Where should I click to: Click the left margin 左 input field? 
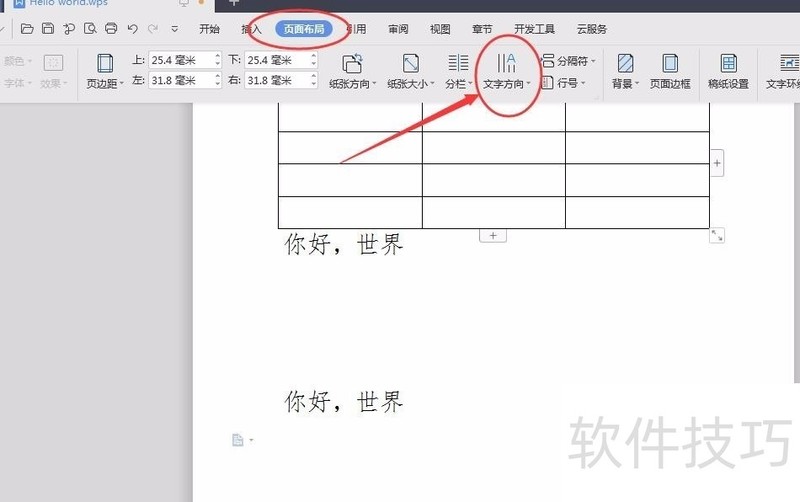click(181, 80)
